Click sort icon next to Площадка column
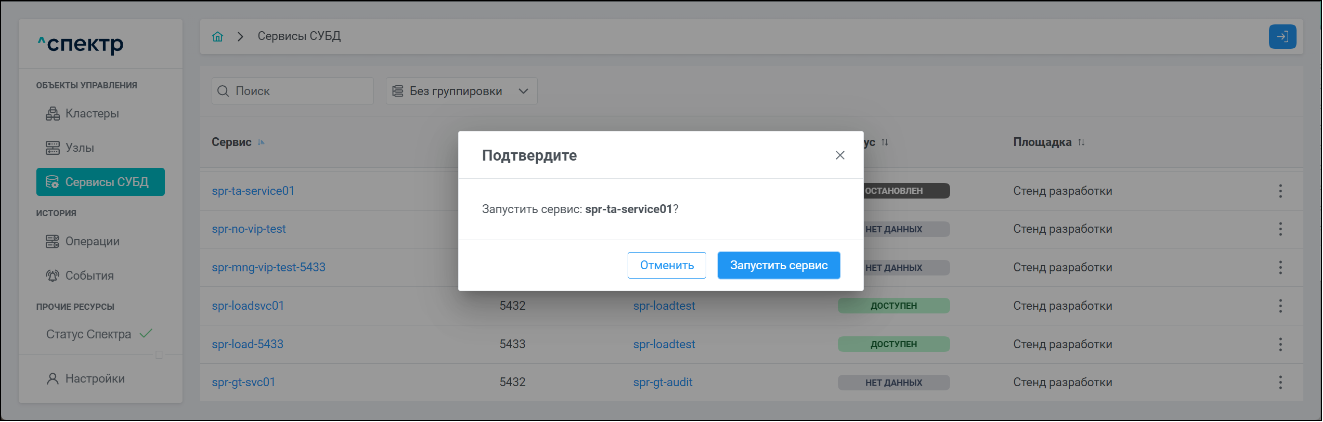 coord(1081,143)
